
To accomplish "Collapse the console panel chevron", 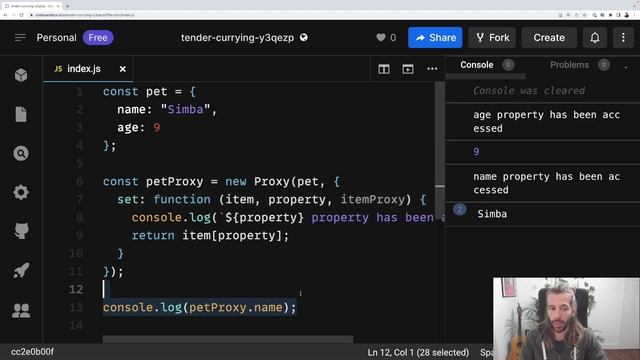I will pyautogui.click(x=626, y=67).
